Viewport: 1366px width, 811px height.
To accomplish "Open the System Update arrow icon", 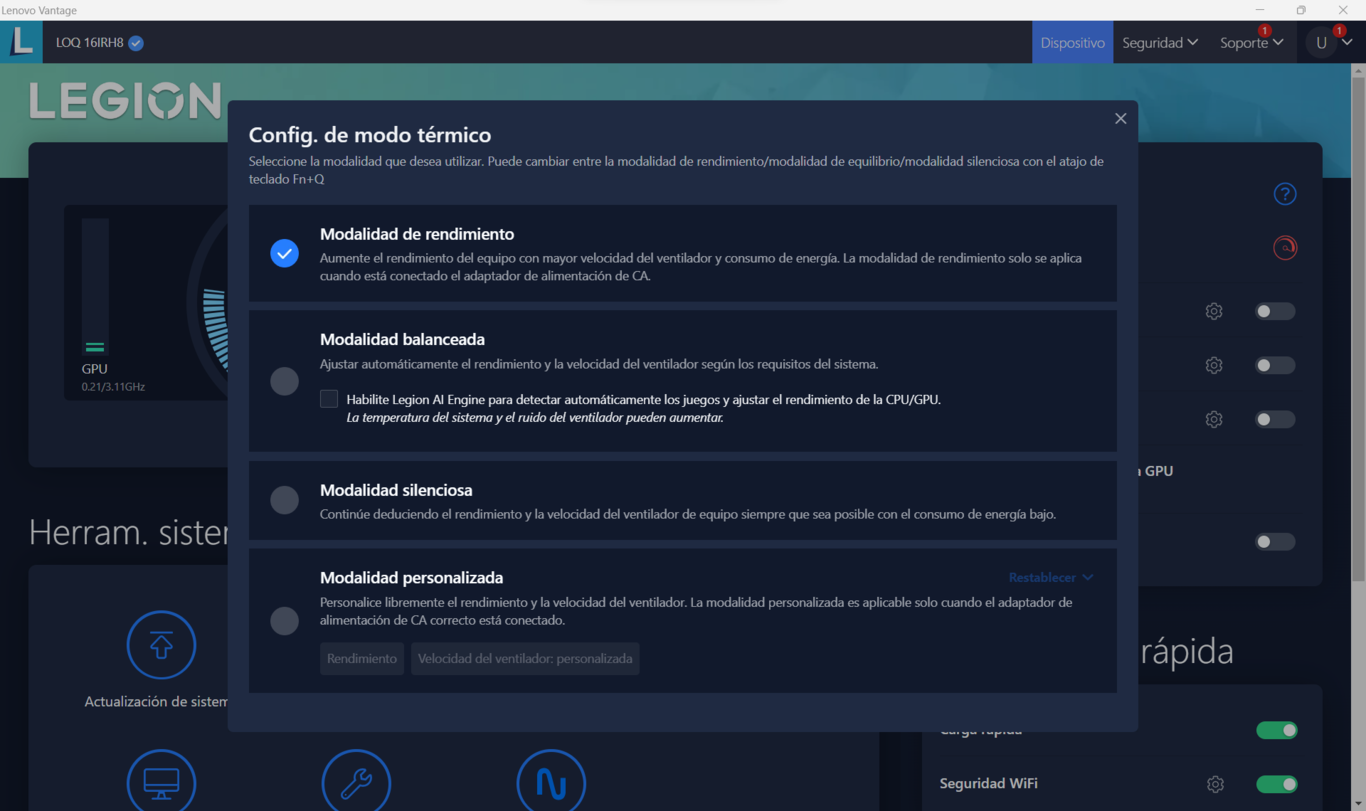I will tap(161, 645).
